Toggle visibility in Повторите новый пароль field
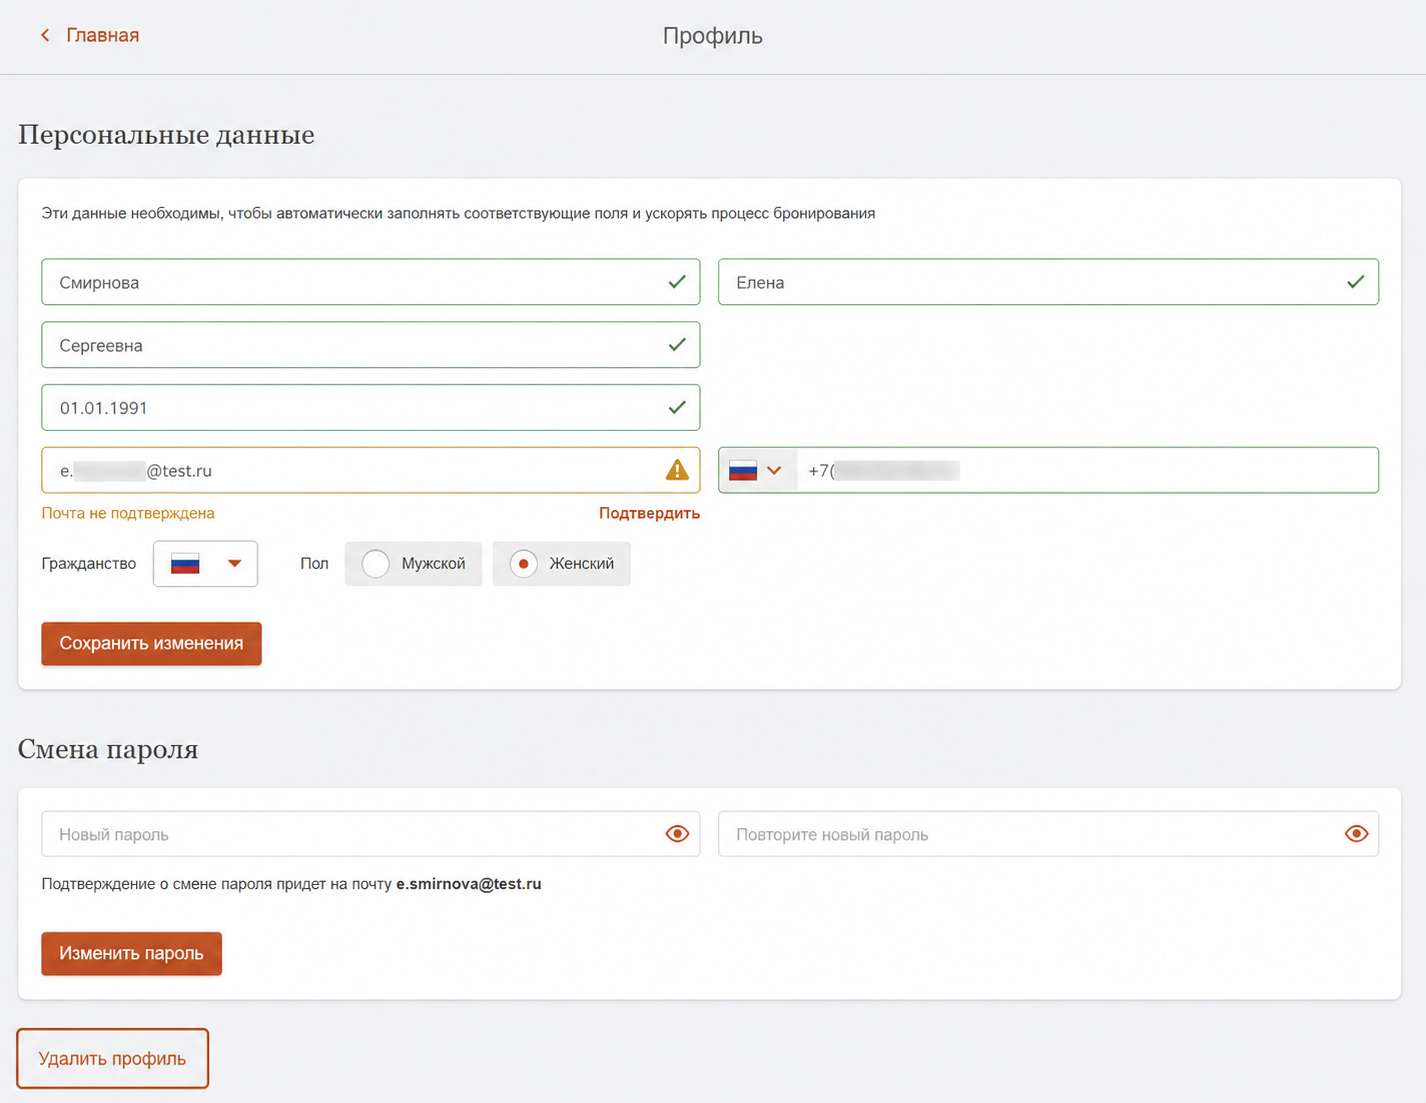 1356,834
